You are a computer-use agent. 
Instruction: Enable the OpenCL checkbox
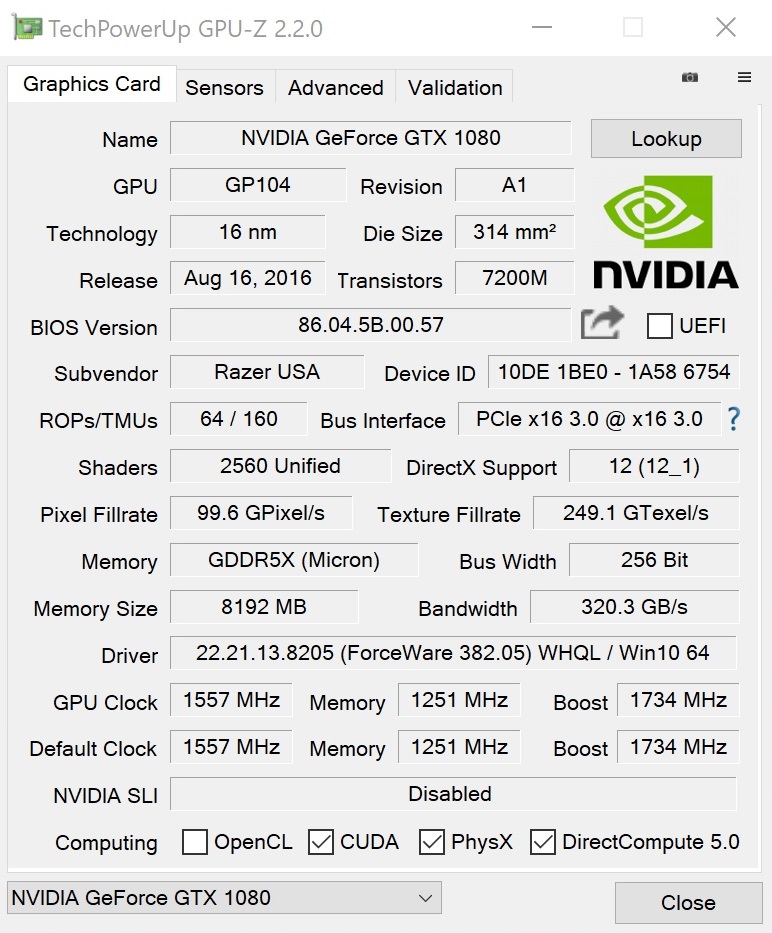point(195,842)
